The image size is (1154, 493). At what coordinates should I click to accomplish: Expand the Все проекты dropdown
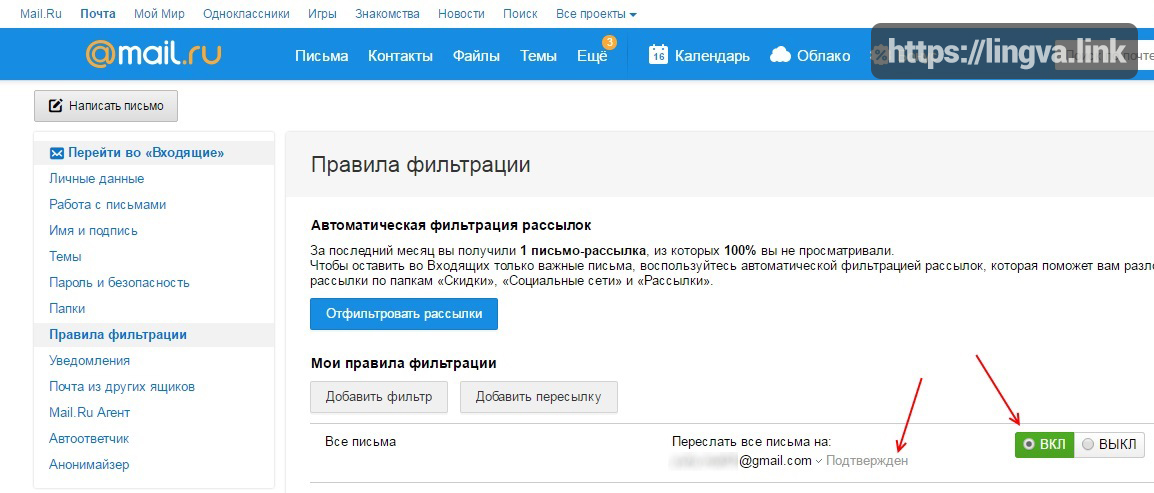point(596,14)
